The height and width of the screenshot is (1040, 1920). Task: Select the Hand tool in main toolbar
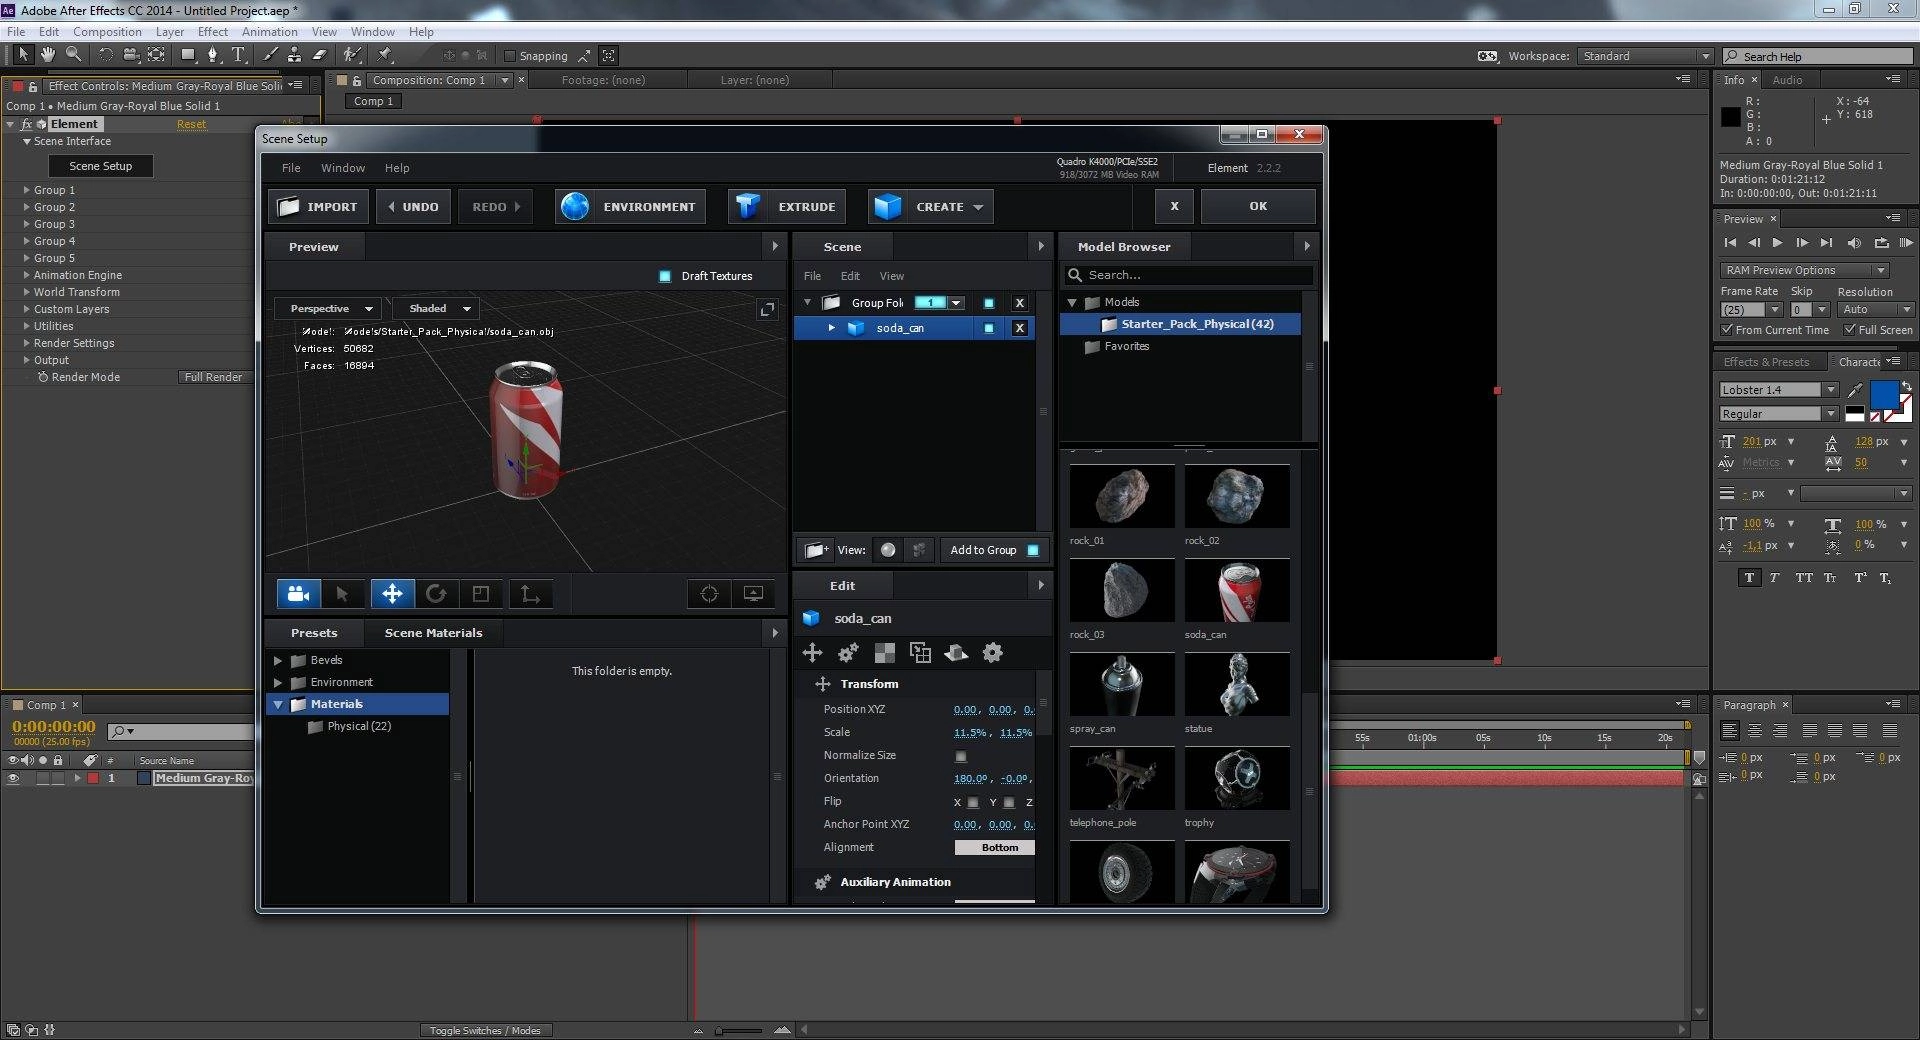coord(47,55)
